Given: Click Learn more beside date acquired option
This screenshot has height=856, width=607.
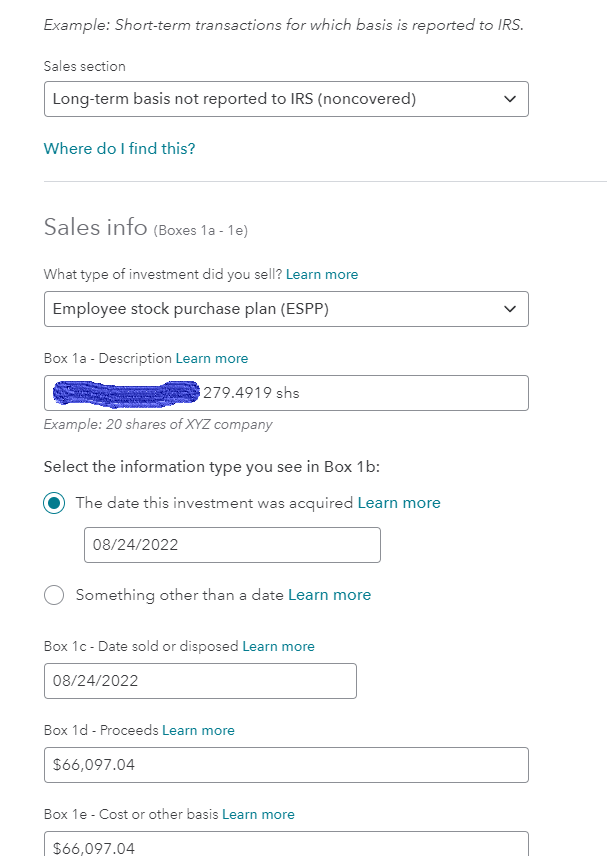Looking at the screenshot, I should [x=399, y=503].
